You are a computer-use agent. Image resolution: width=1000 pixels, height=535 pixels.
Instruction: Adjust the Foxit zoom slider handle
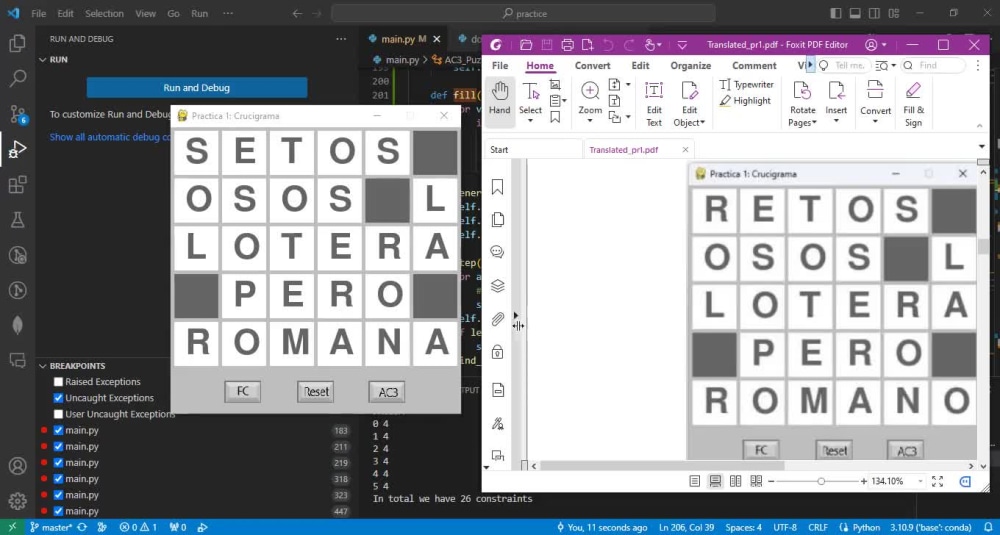coord(821,481)
